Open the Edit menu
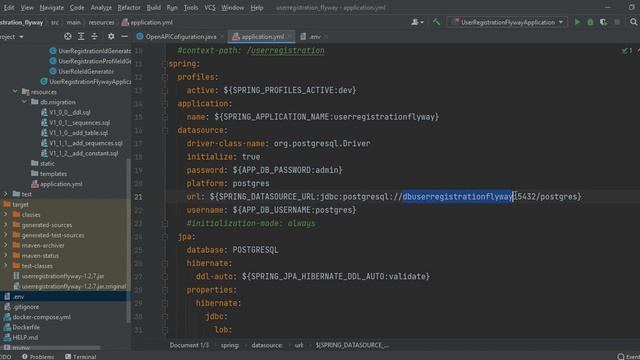The image size is (640, 360). tap(9, 8)
